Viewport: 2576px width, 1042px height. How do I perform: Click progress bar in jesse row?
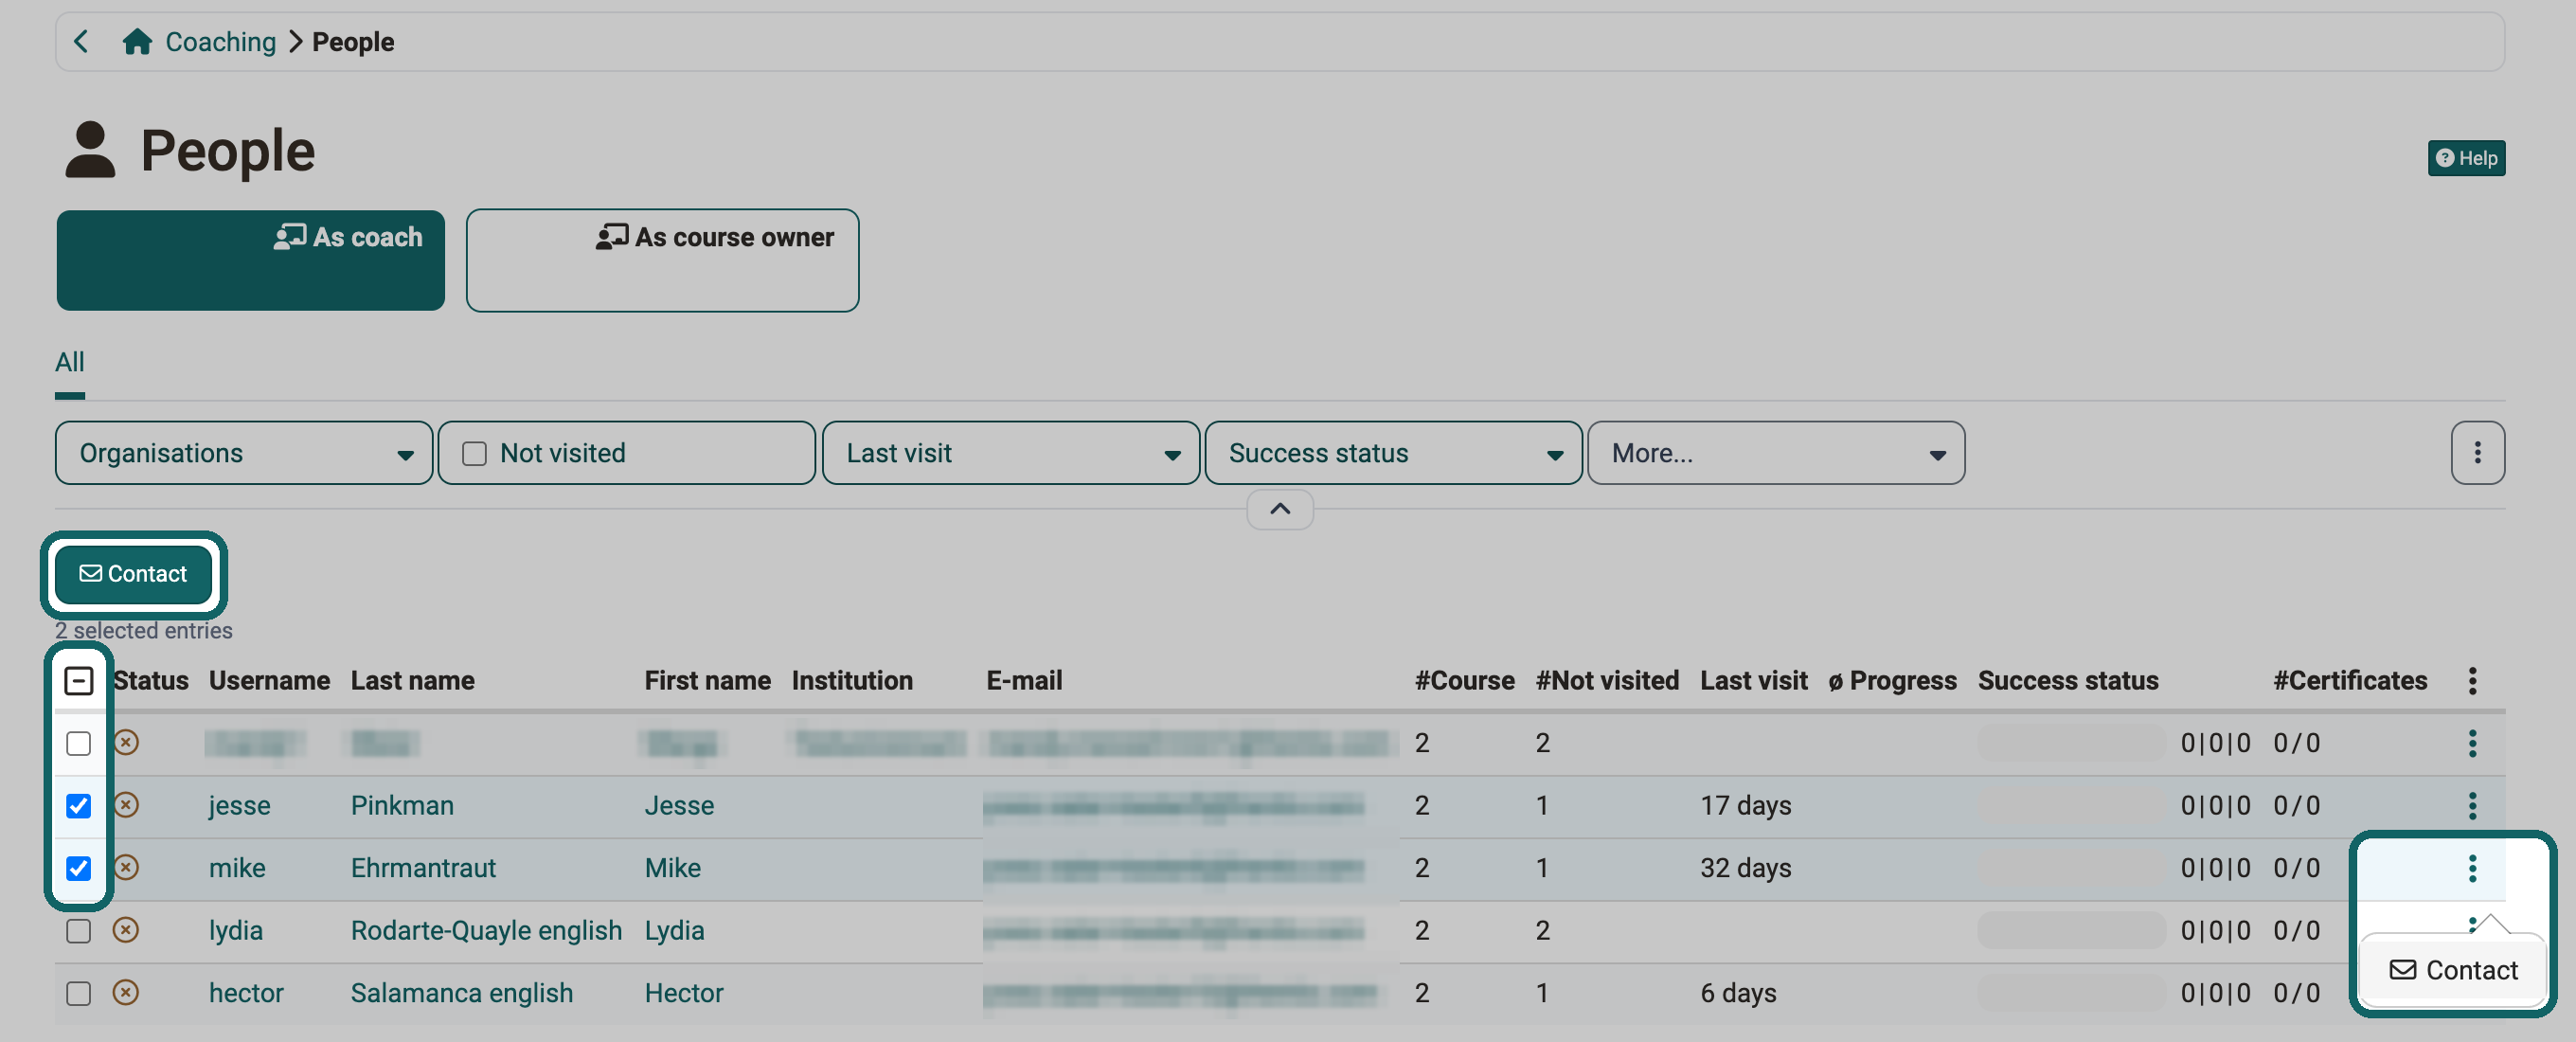2071,806
